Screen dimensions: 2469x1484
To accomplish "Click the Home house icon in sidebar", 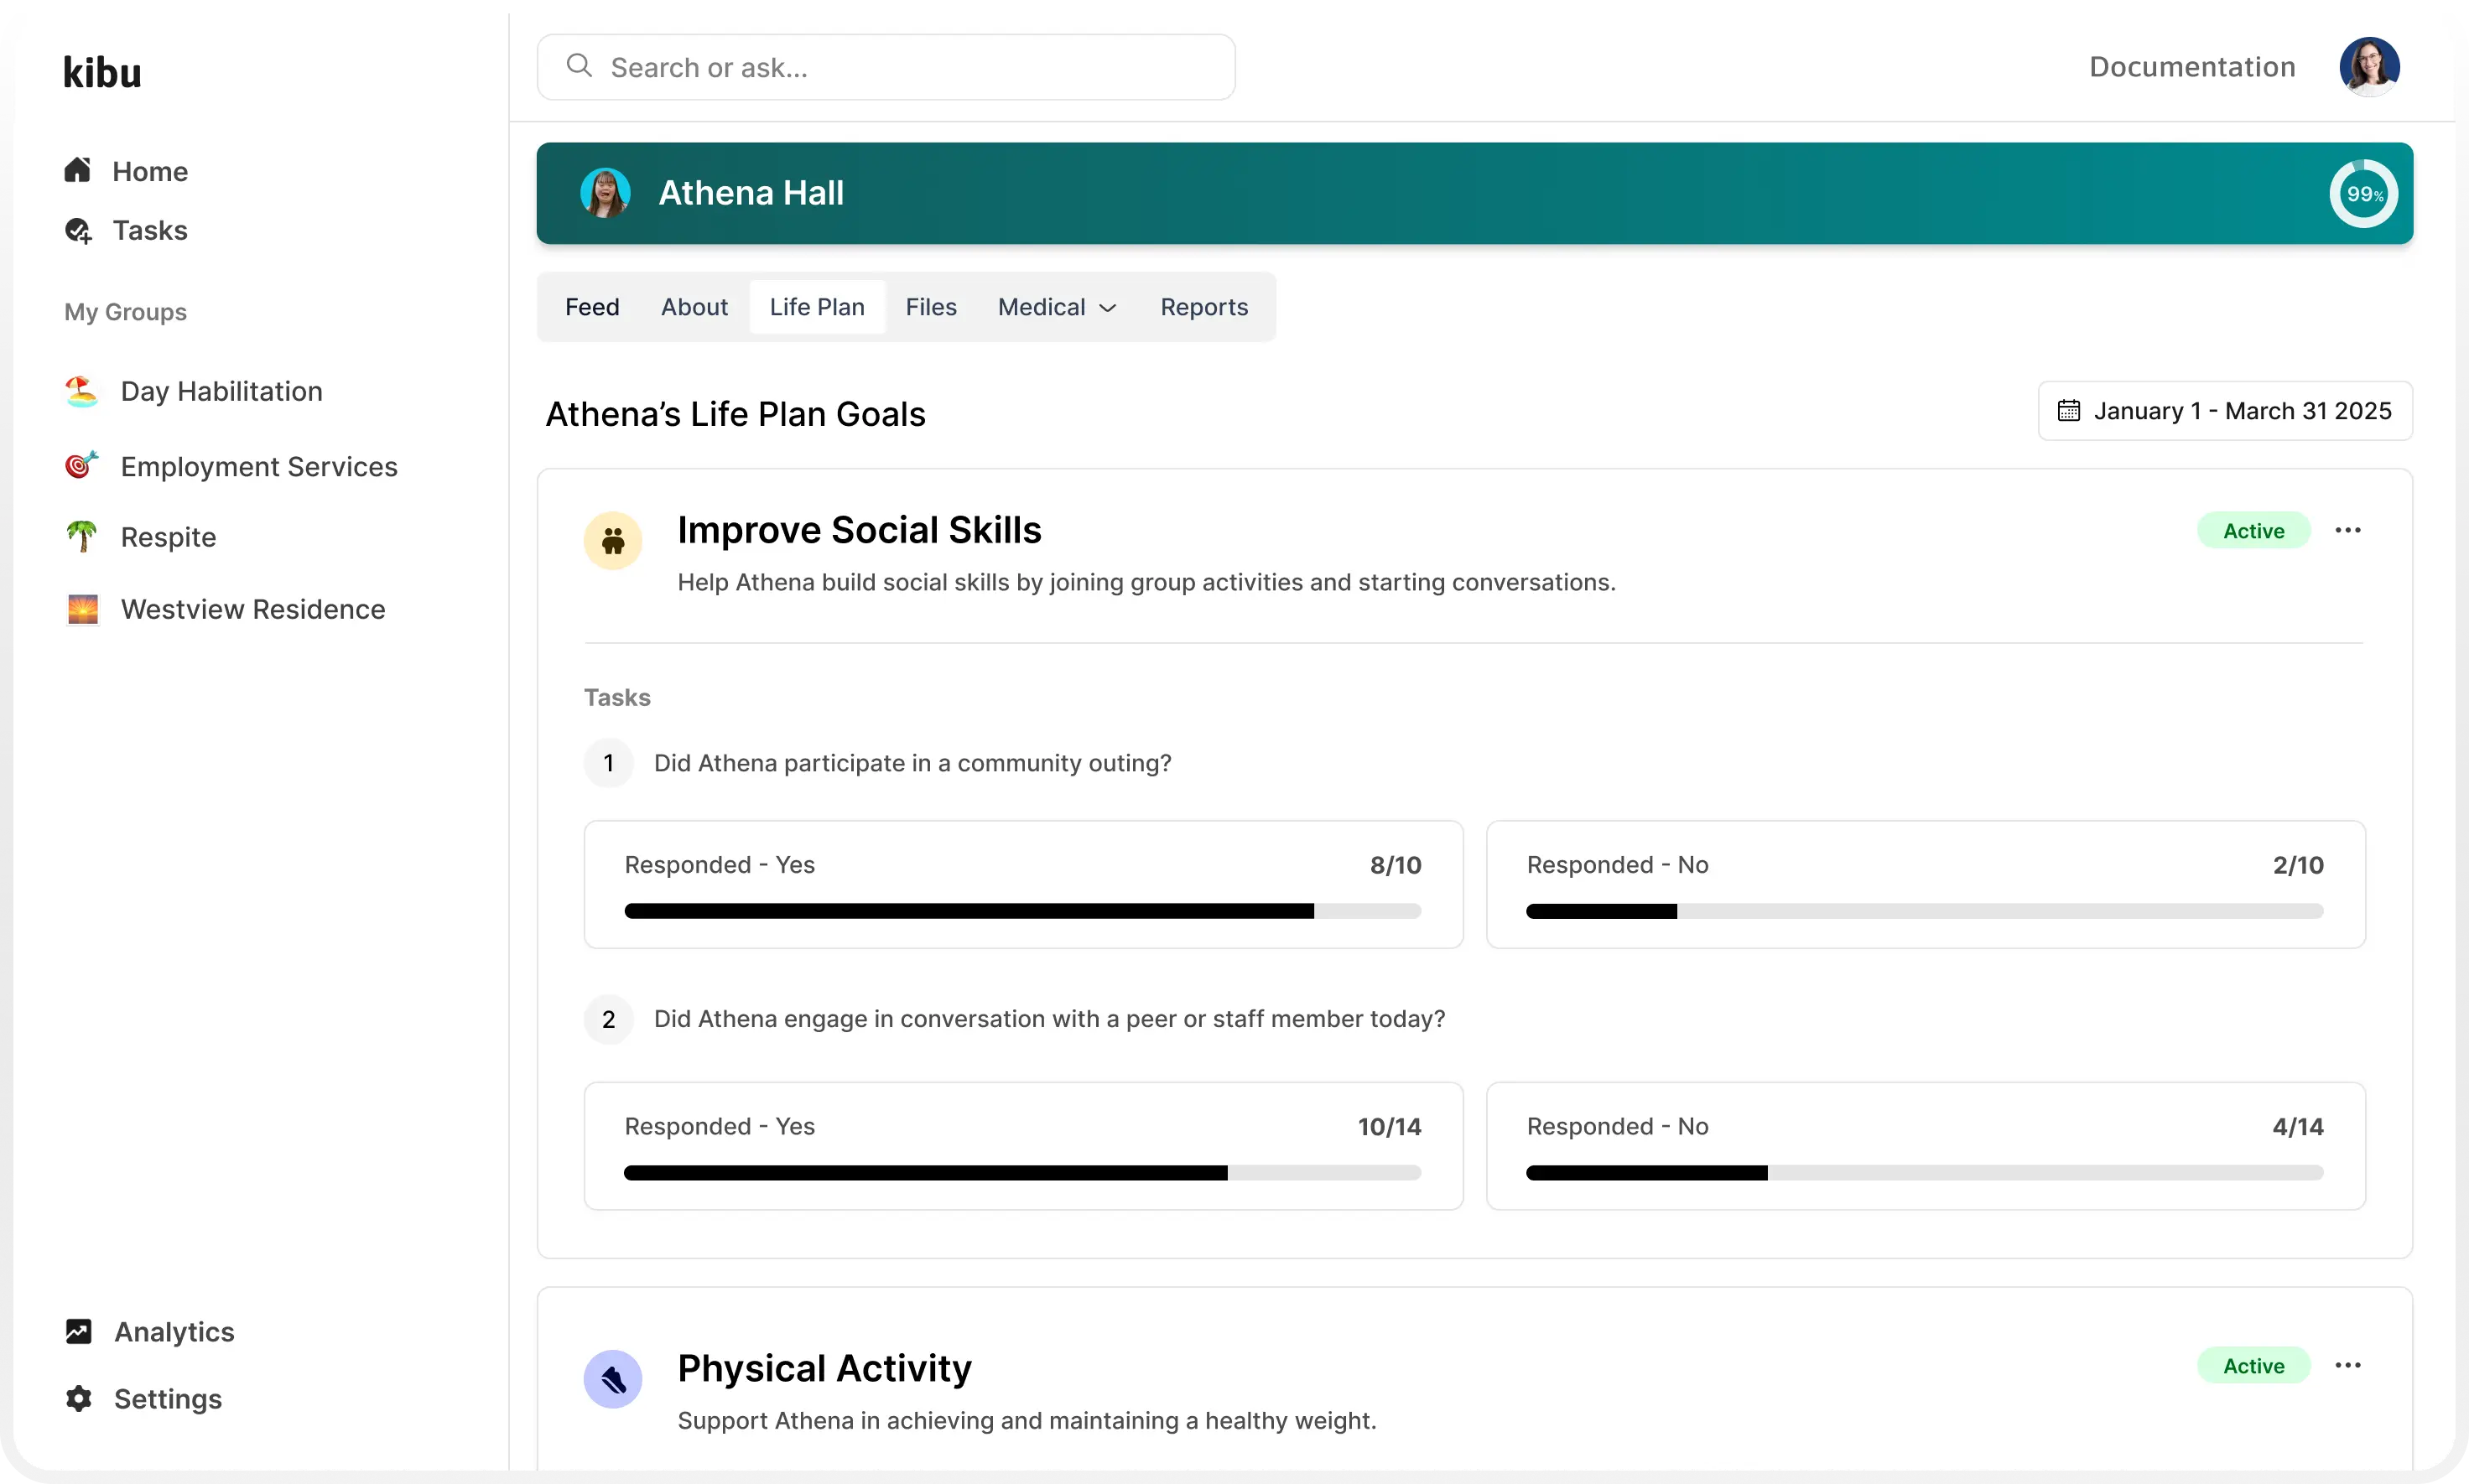I will click(x=78, y=171).
